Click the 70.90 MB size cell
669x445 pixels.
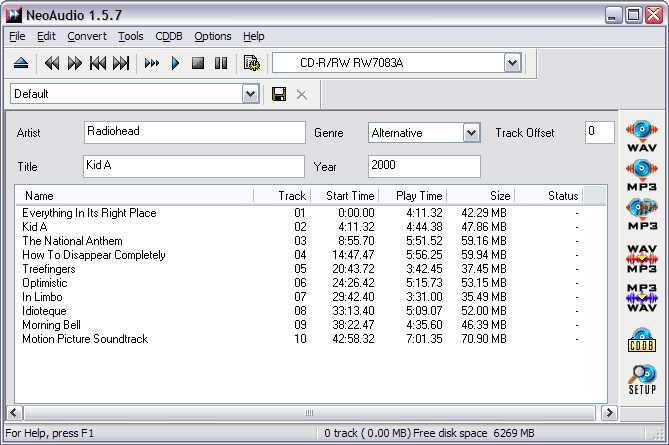pyautogui.click(x=484, y=339)
